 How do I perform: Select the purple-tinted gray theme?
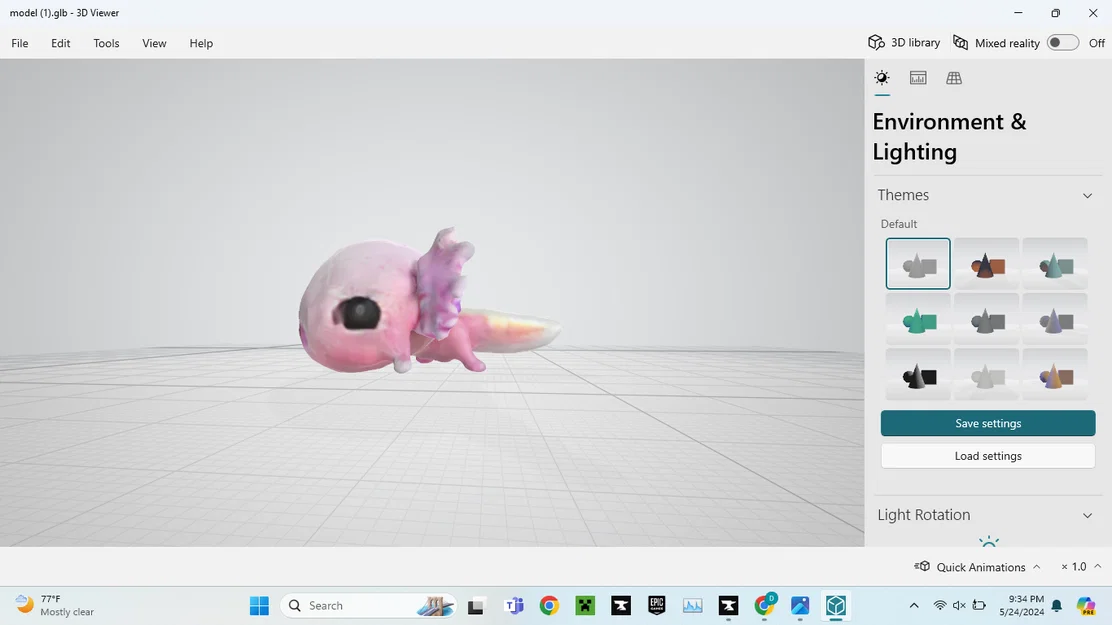point(1055,319)
